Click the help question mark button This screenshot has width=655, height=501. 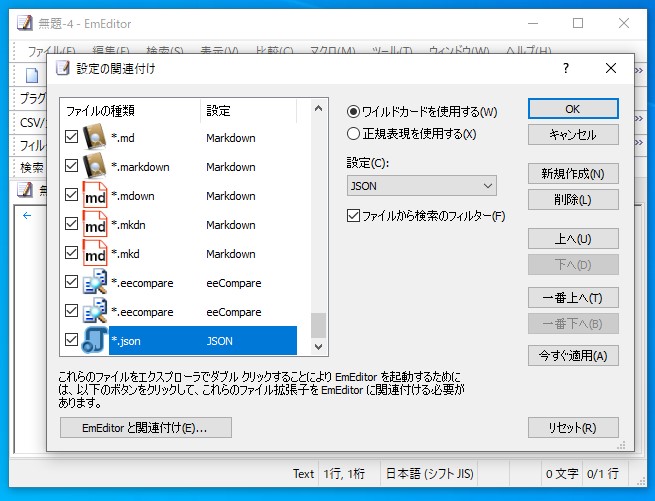click(566, 68)
